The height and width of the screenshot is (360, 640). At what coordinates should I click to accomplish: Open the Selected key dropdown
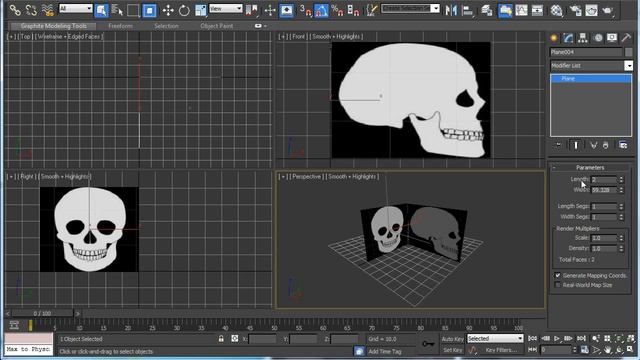click(495, 338)
